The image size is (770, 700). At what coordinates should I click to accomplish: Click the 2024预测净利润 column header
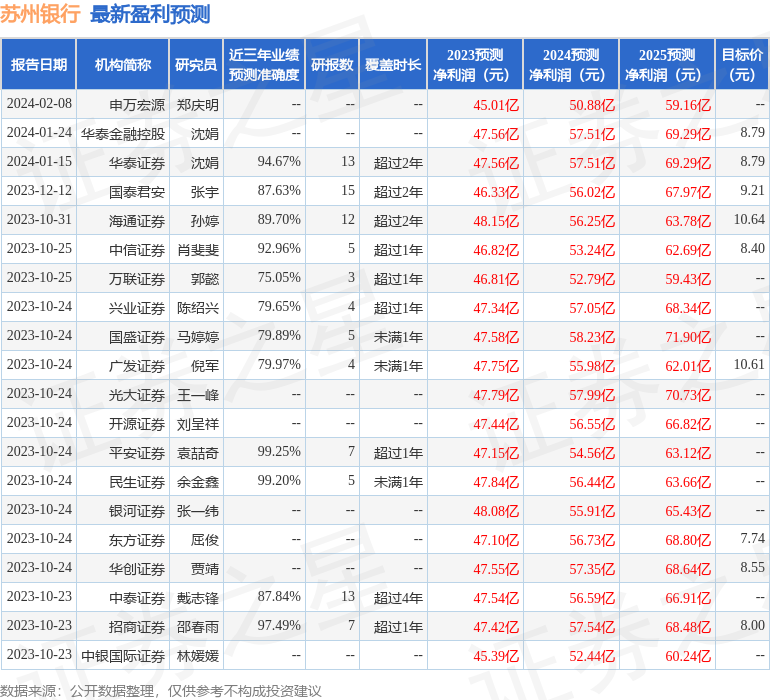pos(571,64)
